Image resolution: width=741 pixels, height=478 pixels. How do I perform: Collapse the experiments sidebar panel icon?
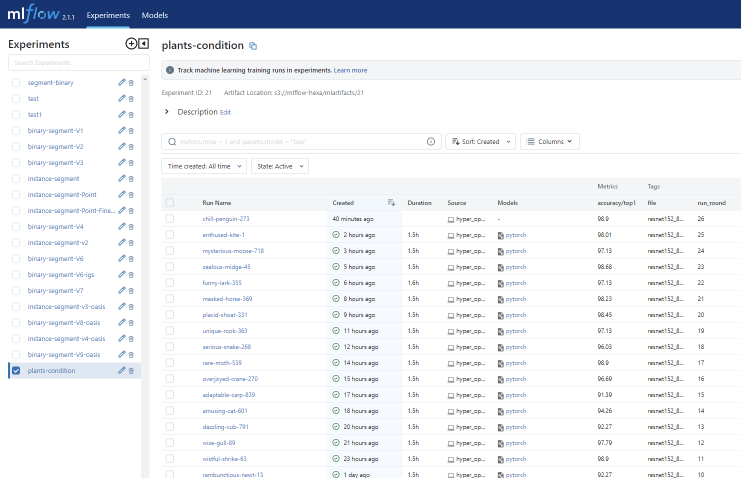[143, 44]
